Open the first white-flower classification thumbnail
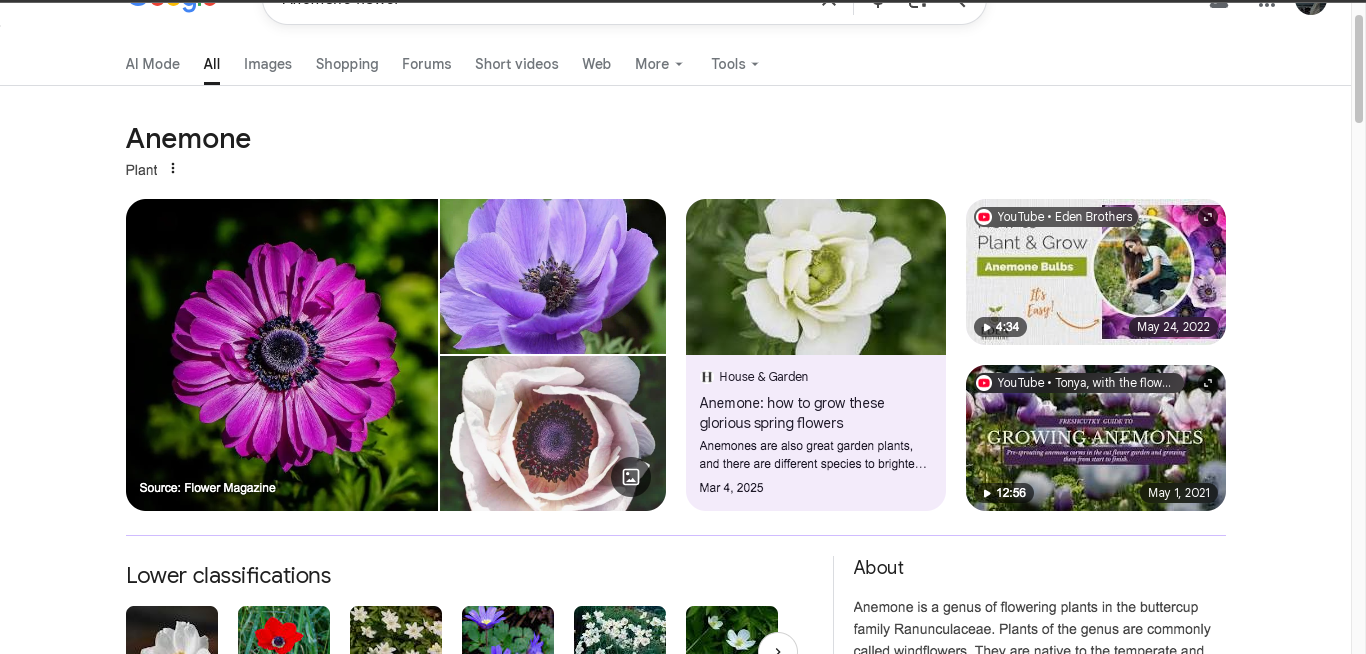The image size is (1366, 654). (x=172, y=630)
